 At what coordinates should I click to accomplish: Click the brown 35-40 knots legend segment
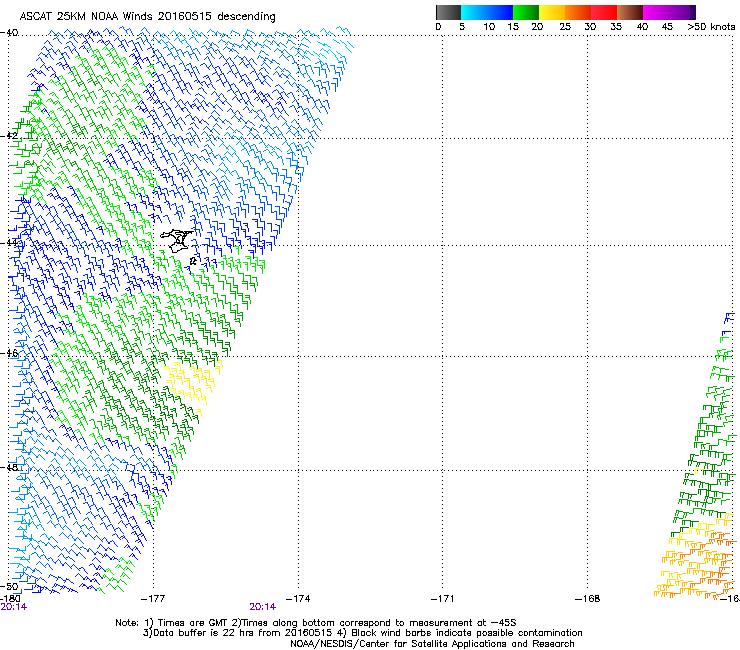pos(630,12)
